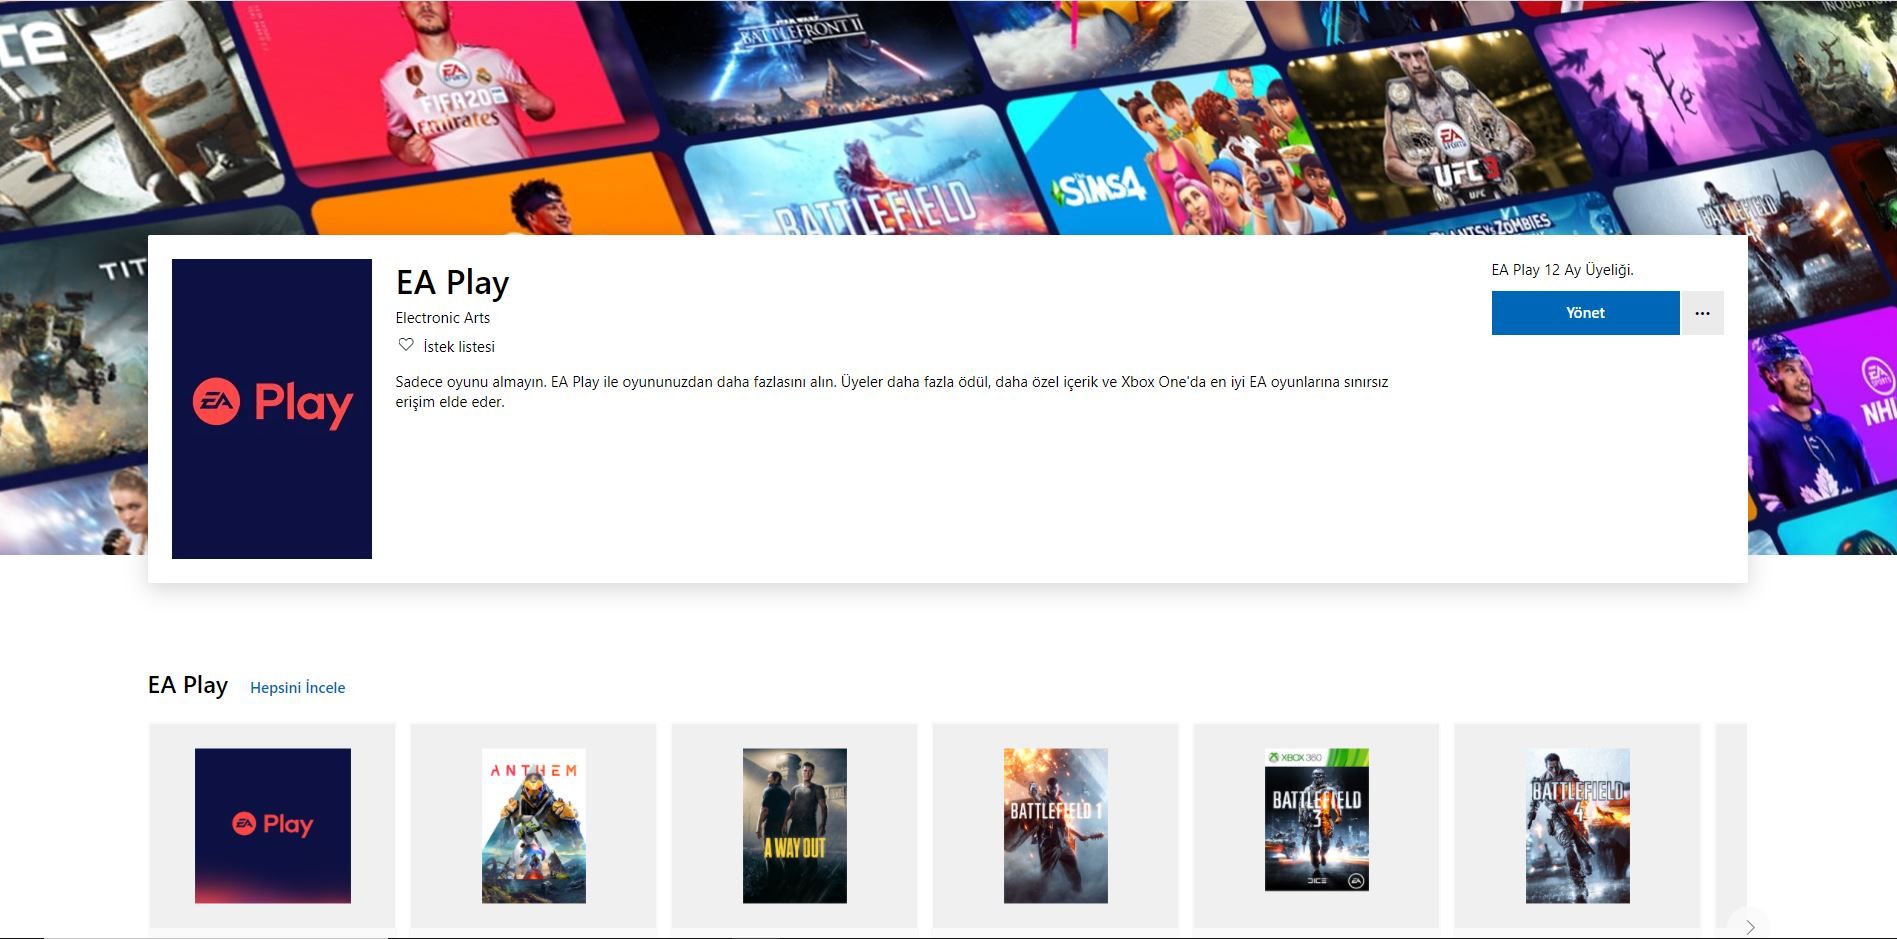
Task: Select the A Way Out game cover
Action: tap(795, 826)
